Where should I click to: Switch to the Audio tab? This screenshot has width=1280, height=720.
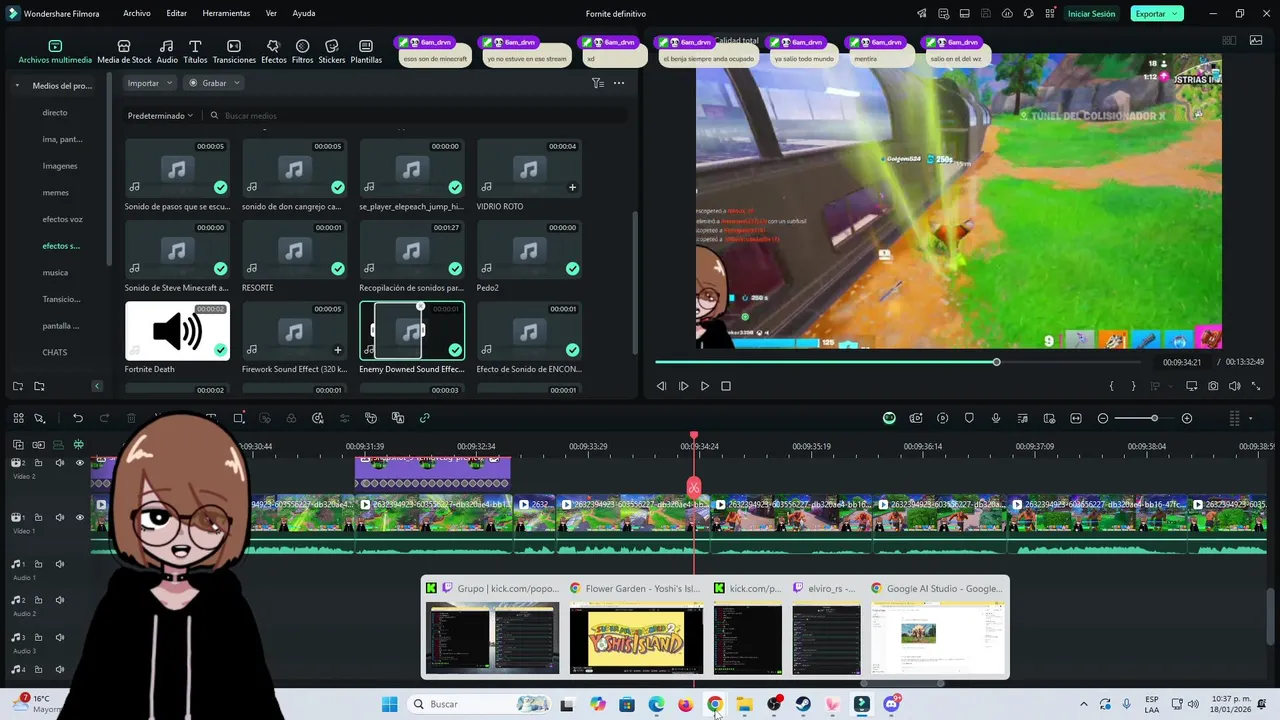click(x=166, y=52)
